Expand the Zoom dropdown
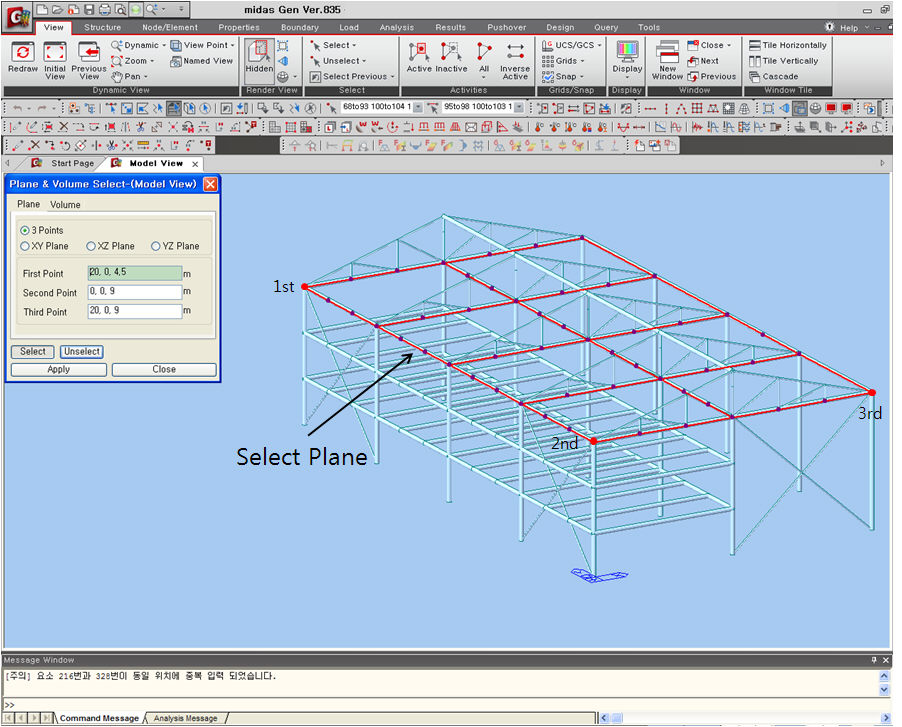902x727 pixels. tap(152, 61)
